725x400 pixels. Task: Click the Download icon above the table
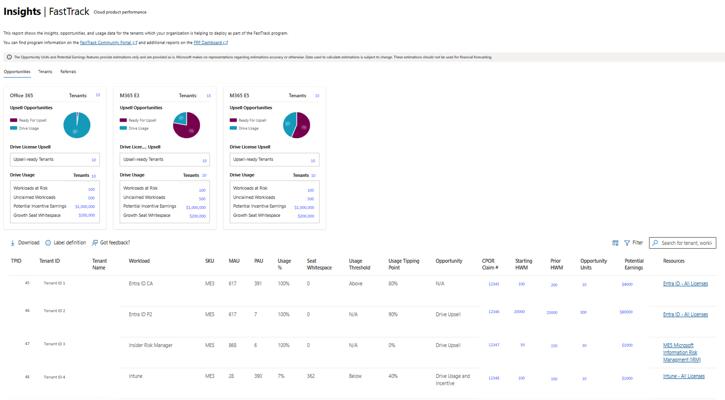tap(13, 243)
